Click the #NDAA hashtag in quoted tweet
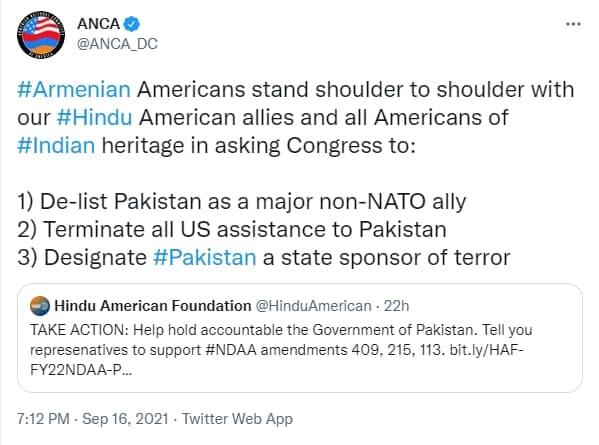 pyautogui.click(x=231, y=350)
